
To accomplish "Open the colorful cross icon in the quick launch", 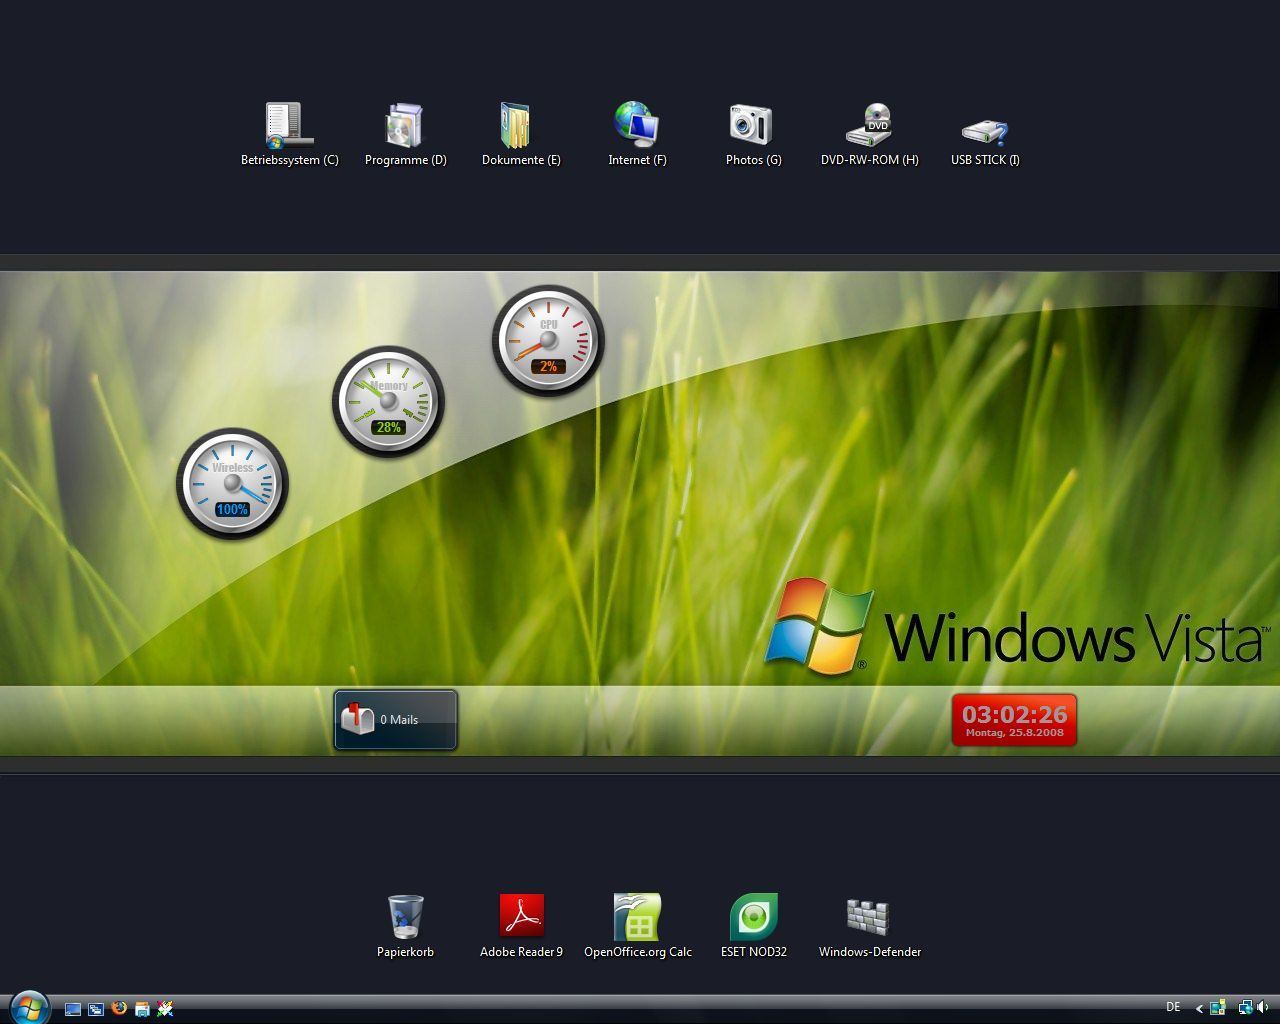I will [165, 1009].
